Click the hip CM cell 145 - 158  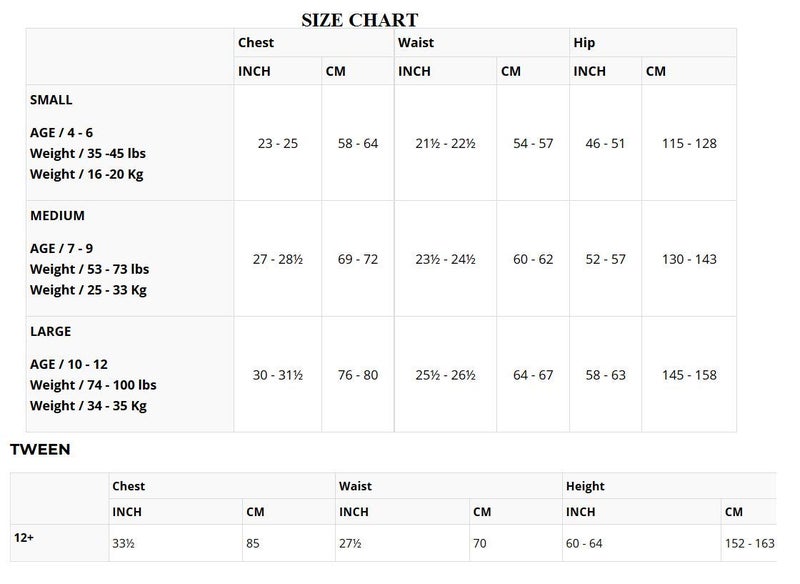pyautogui.click(x=689, y=375)
